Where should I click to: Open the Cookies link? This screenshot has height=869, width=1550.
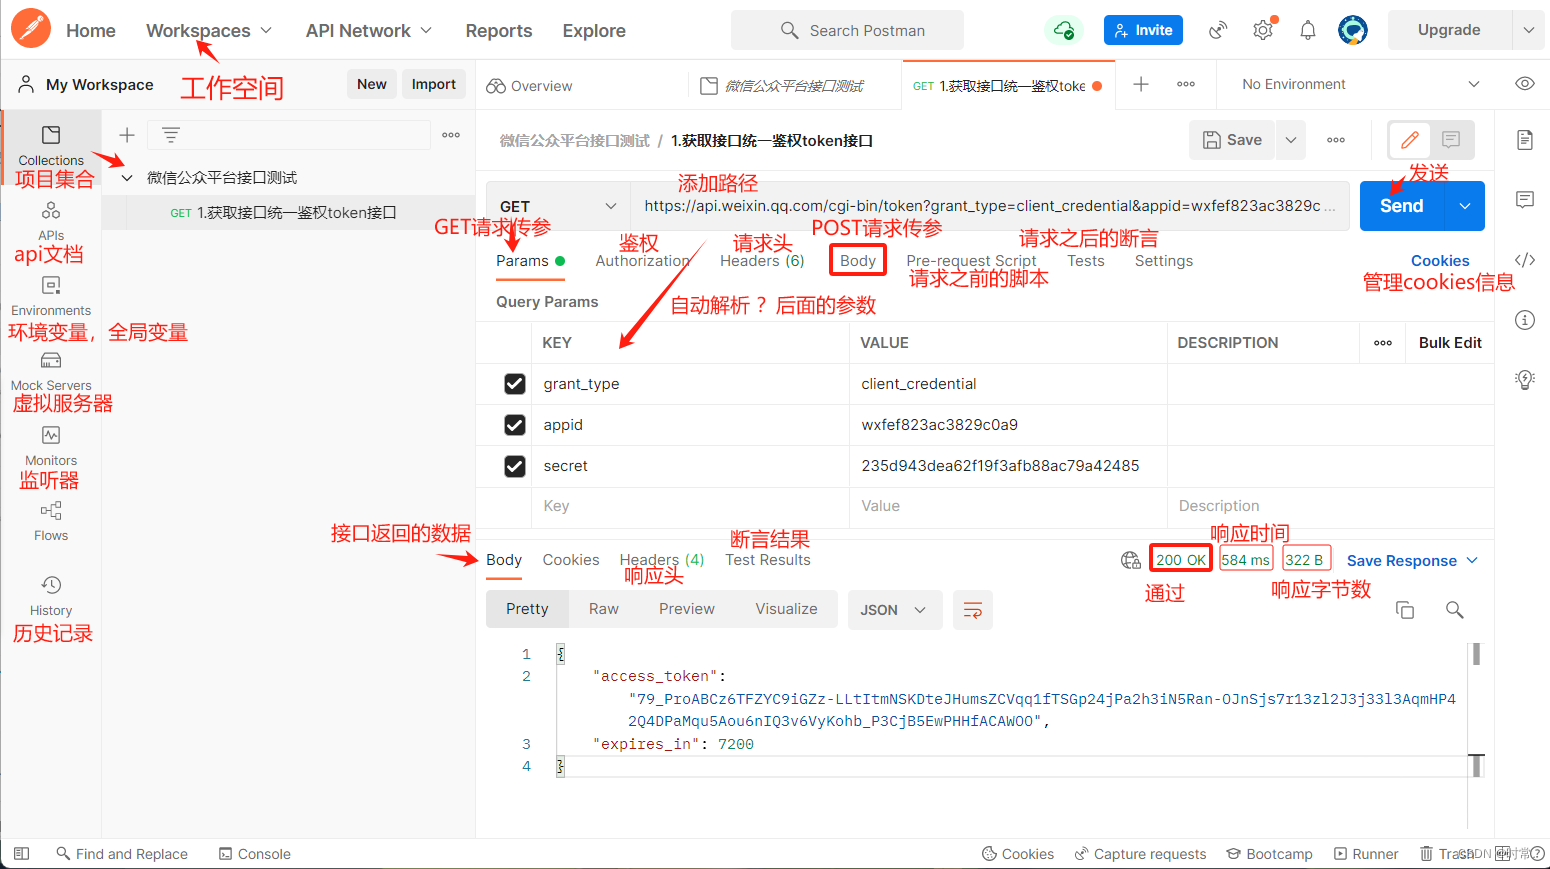pyautogui.click(x=1440, y=261)
